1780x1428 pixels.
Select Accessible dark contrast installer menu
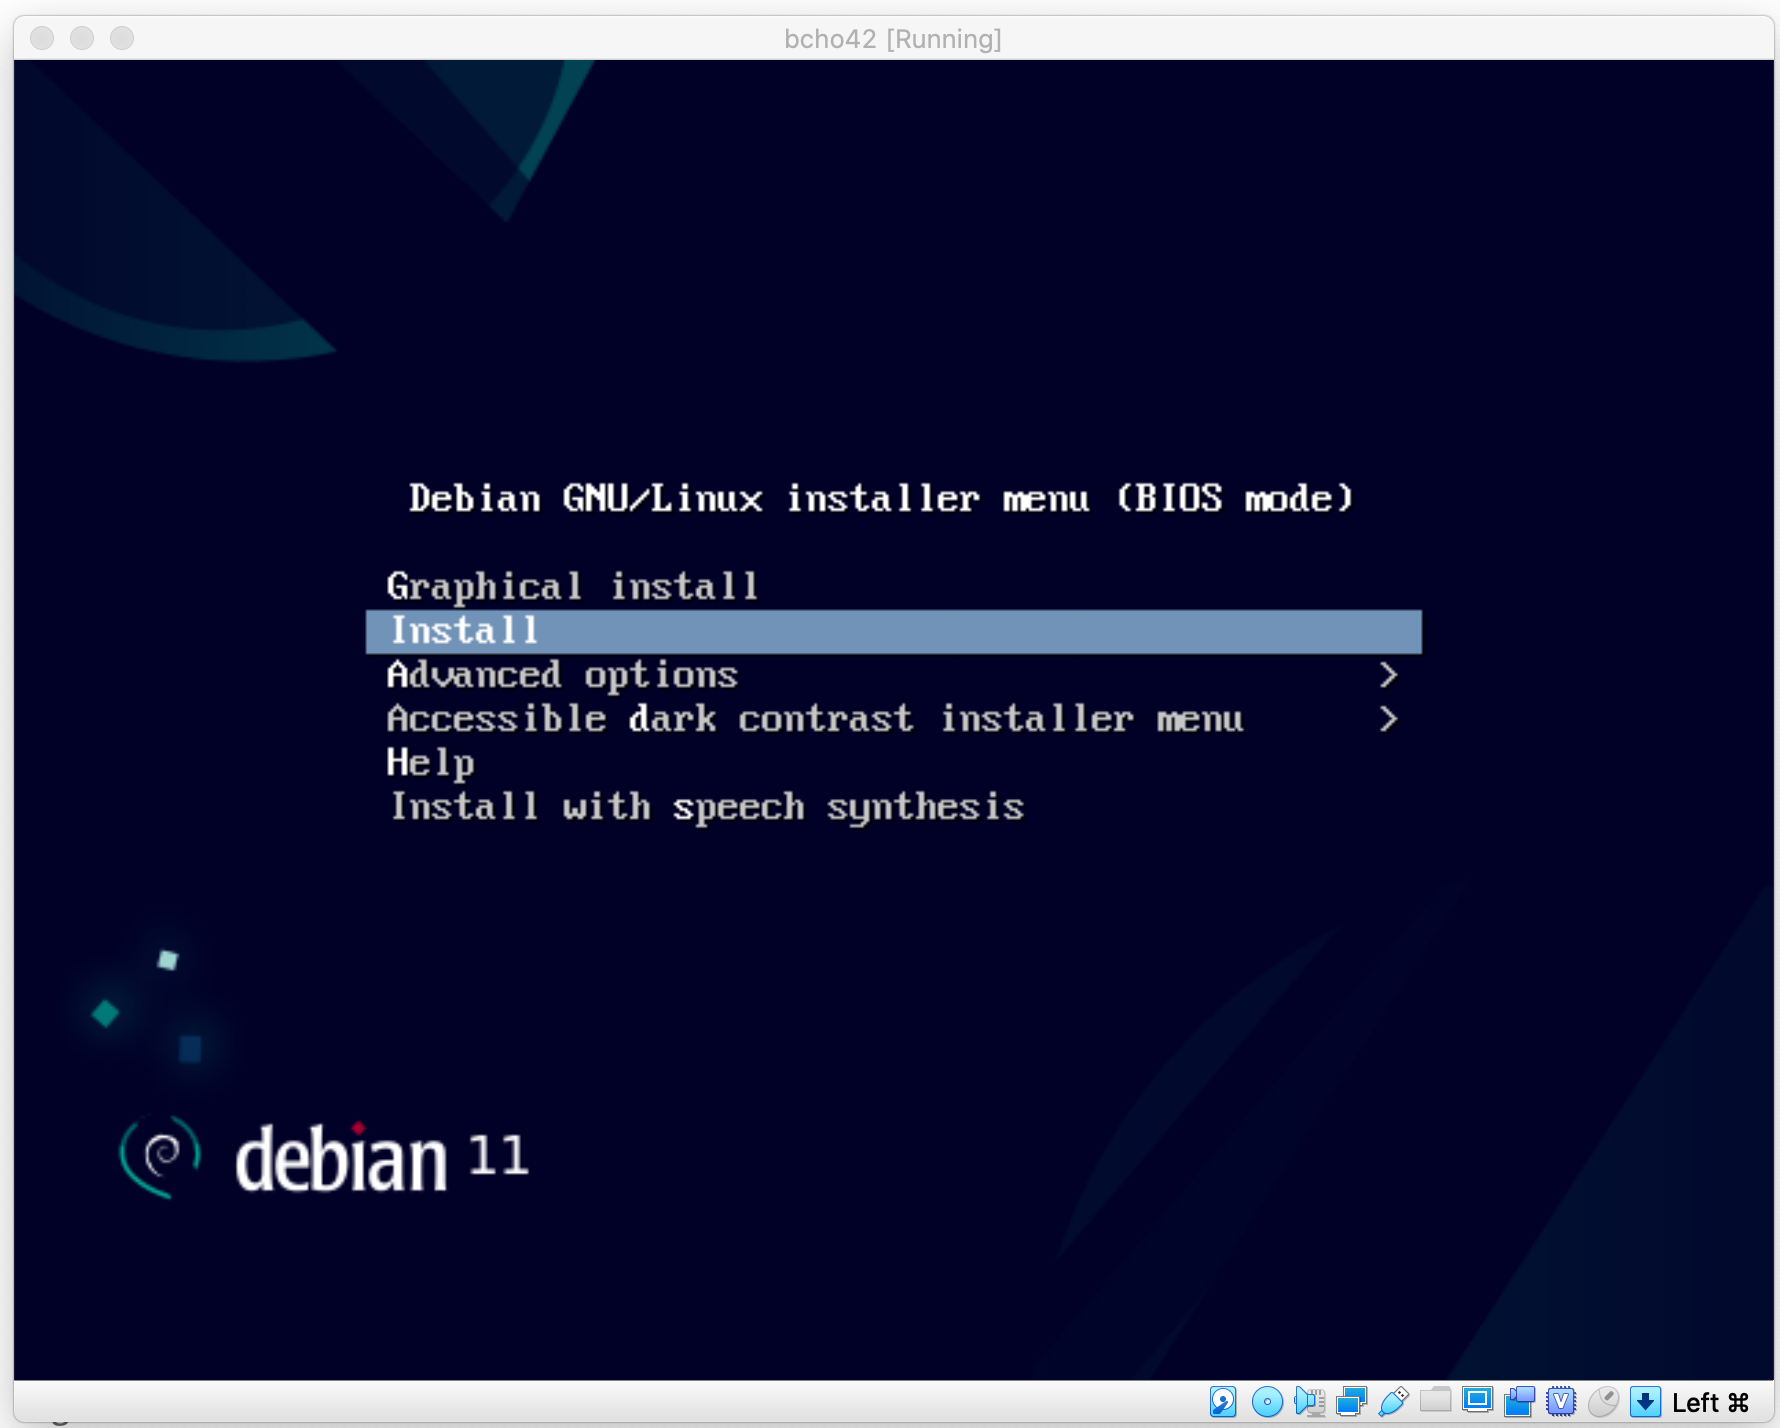pyautogui.click(x=894, y=719)
